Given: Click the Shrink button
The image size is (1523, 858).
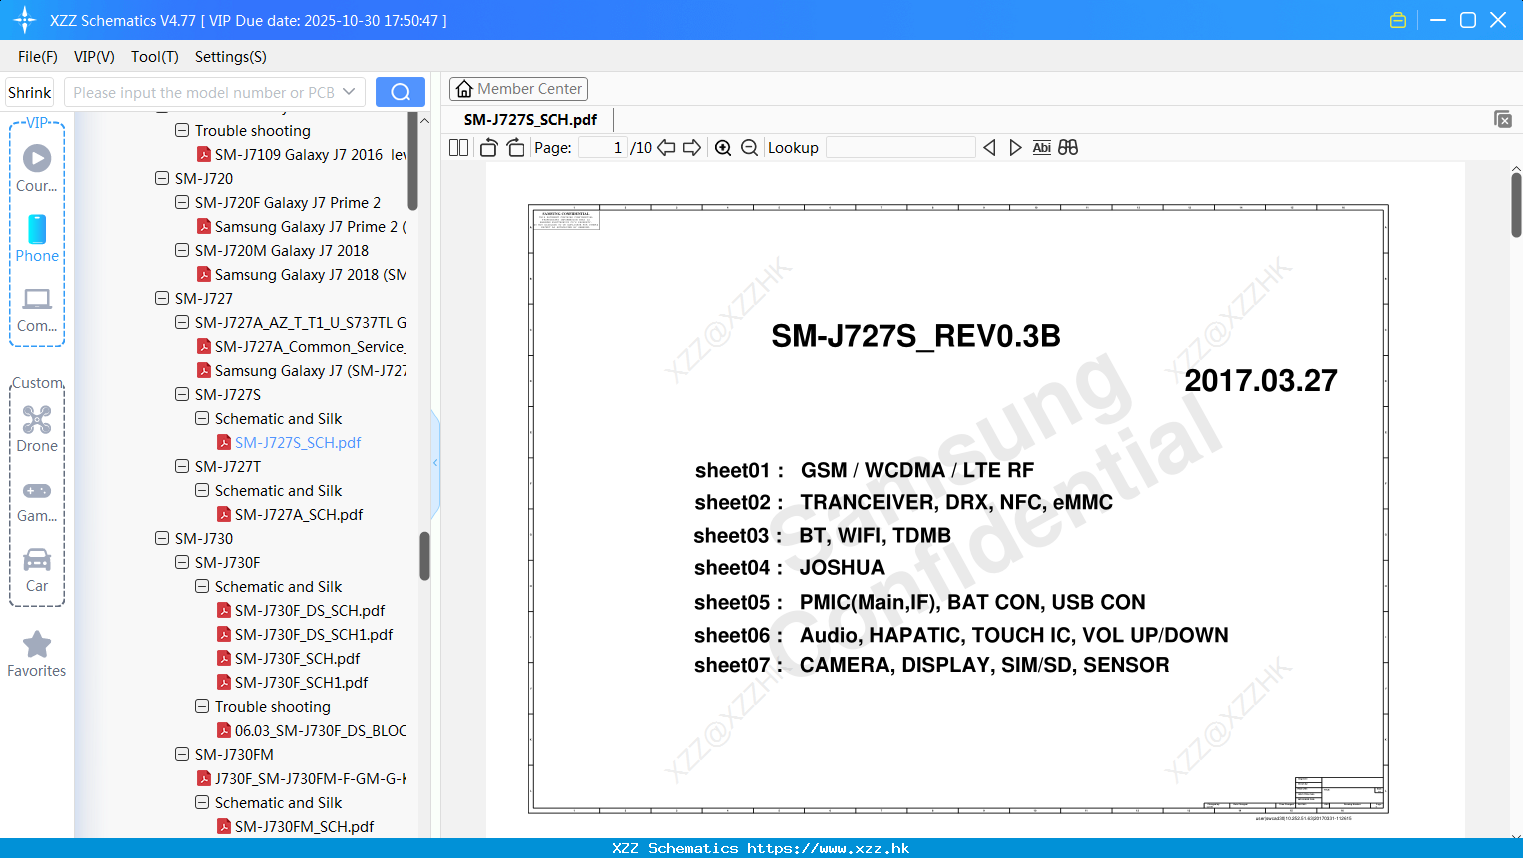Looking at the screenshot, I should (x=30, y=92).
